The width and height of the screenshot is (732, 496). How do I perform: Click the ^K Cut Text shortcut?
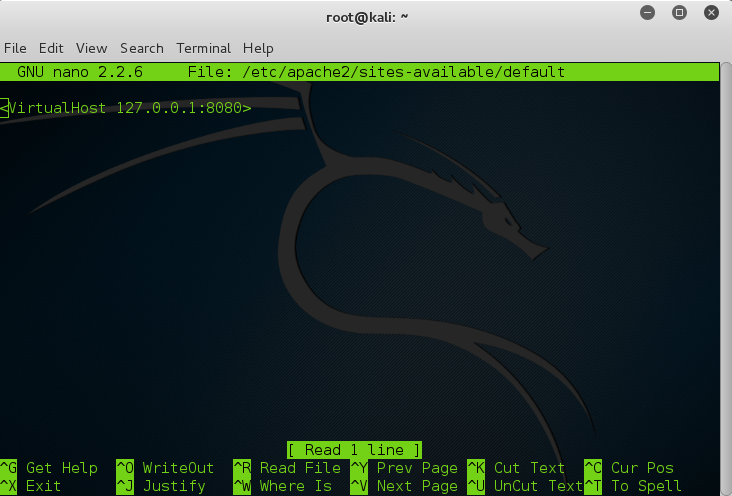click(x=516, y=468)
